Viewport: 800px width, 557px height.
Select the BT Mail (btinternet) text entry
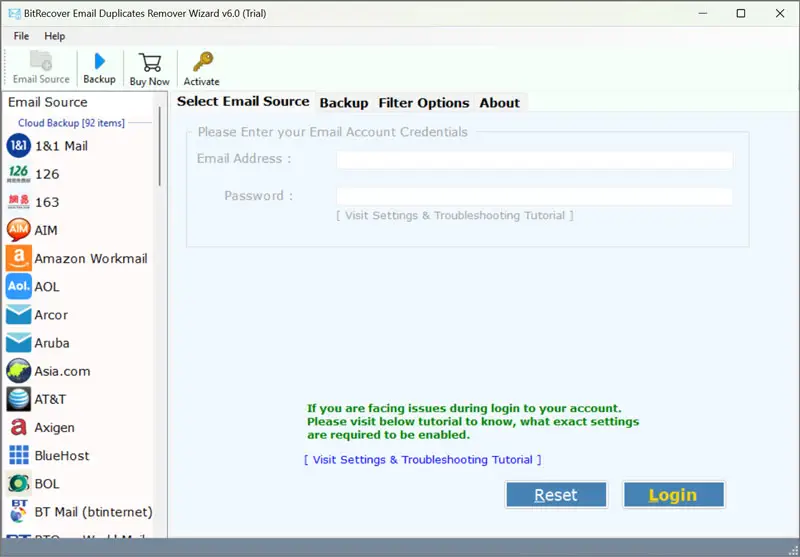click(x=93, y=512)
